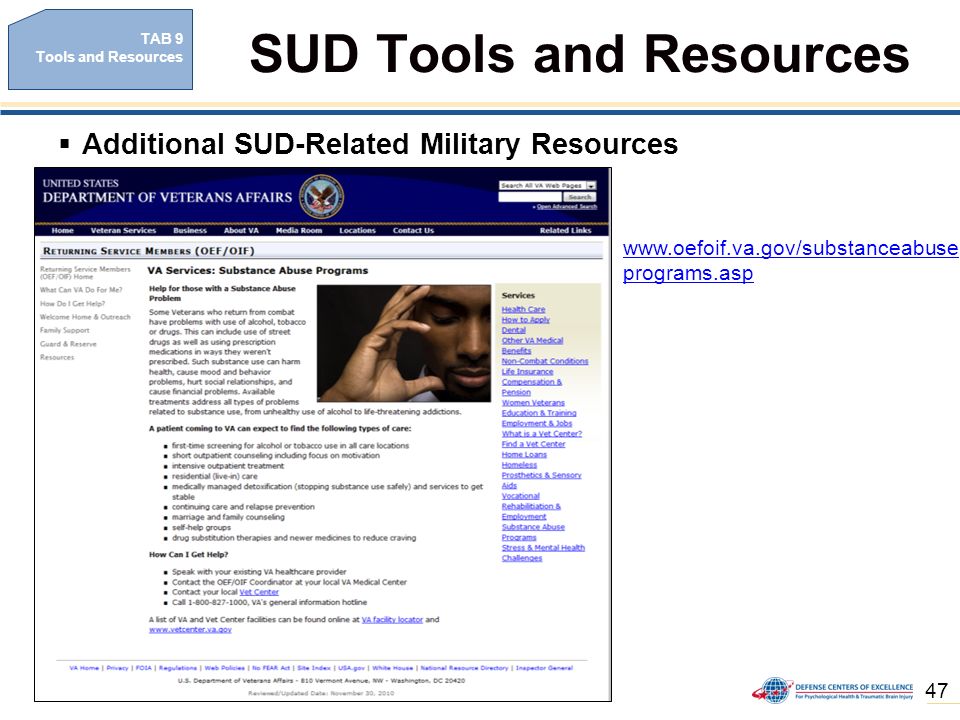960x720 pixels.
Task: Select Welcome Home & Outreach sidebar link
Action: click(85, 317)
